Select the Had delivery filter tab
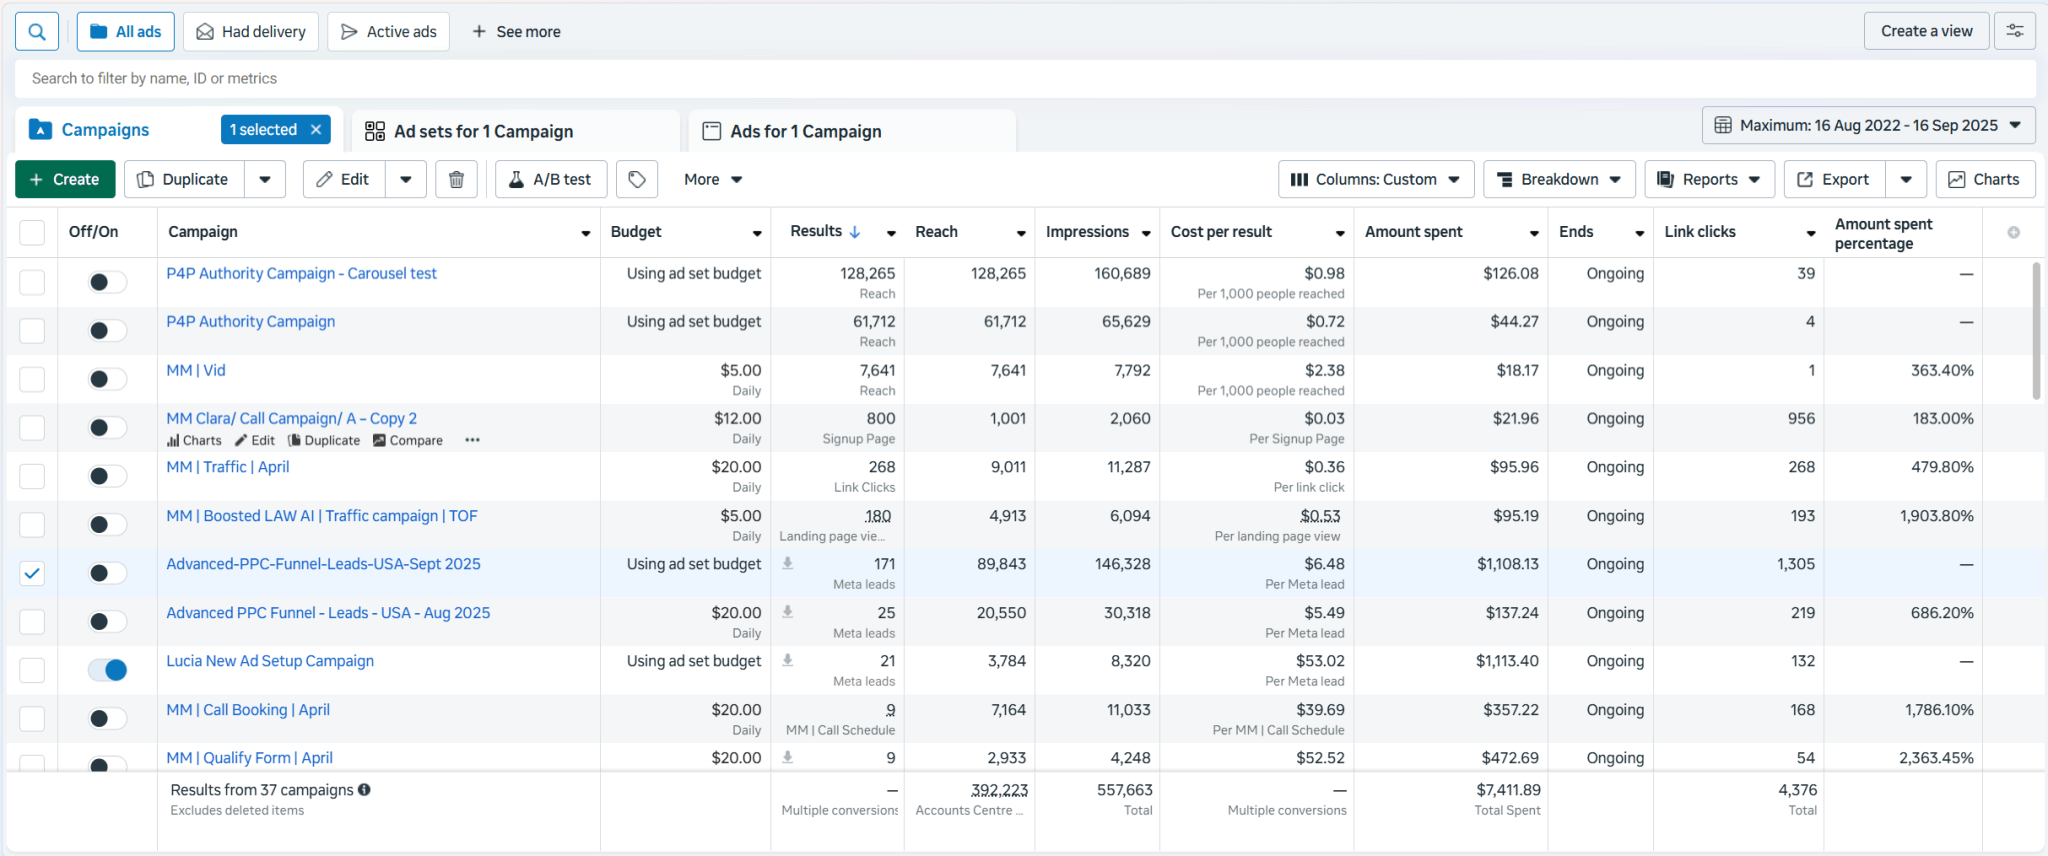 click(x=252, y=32)
